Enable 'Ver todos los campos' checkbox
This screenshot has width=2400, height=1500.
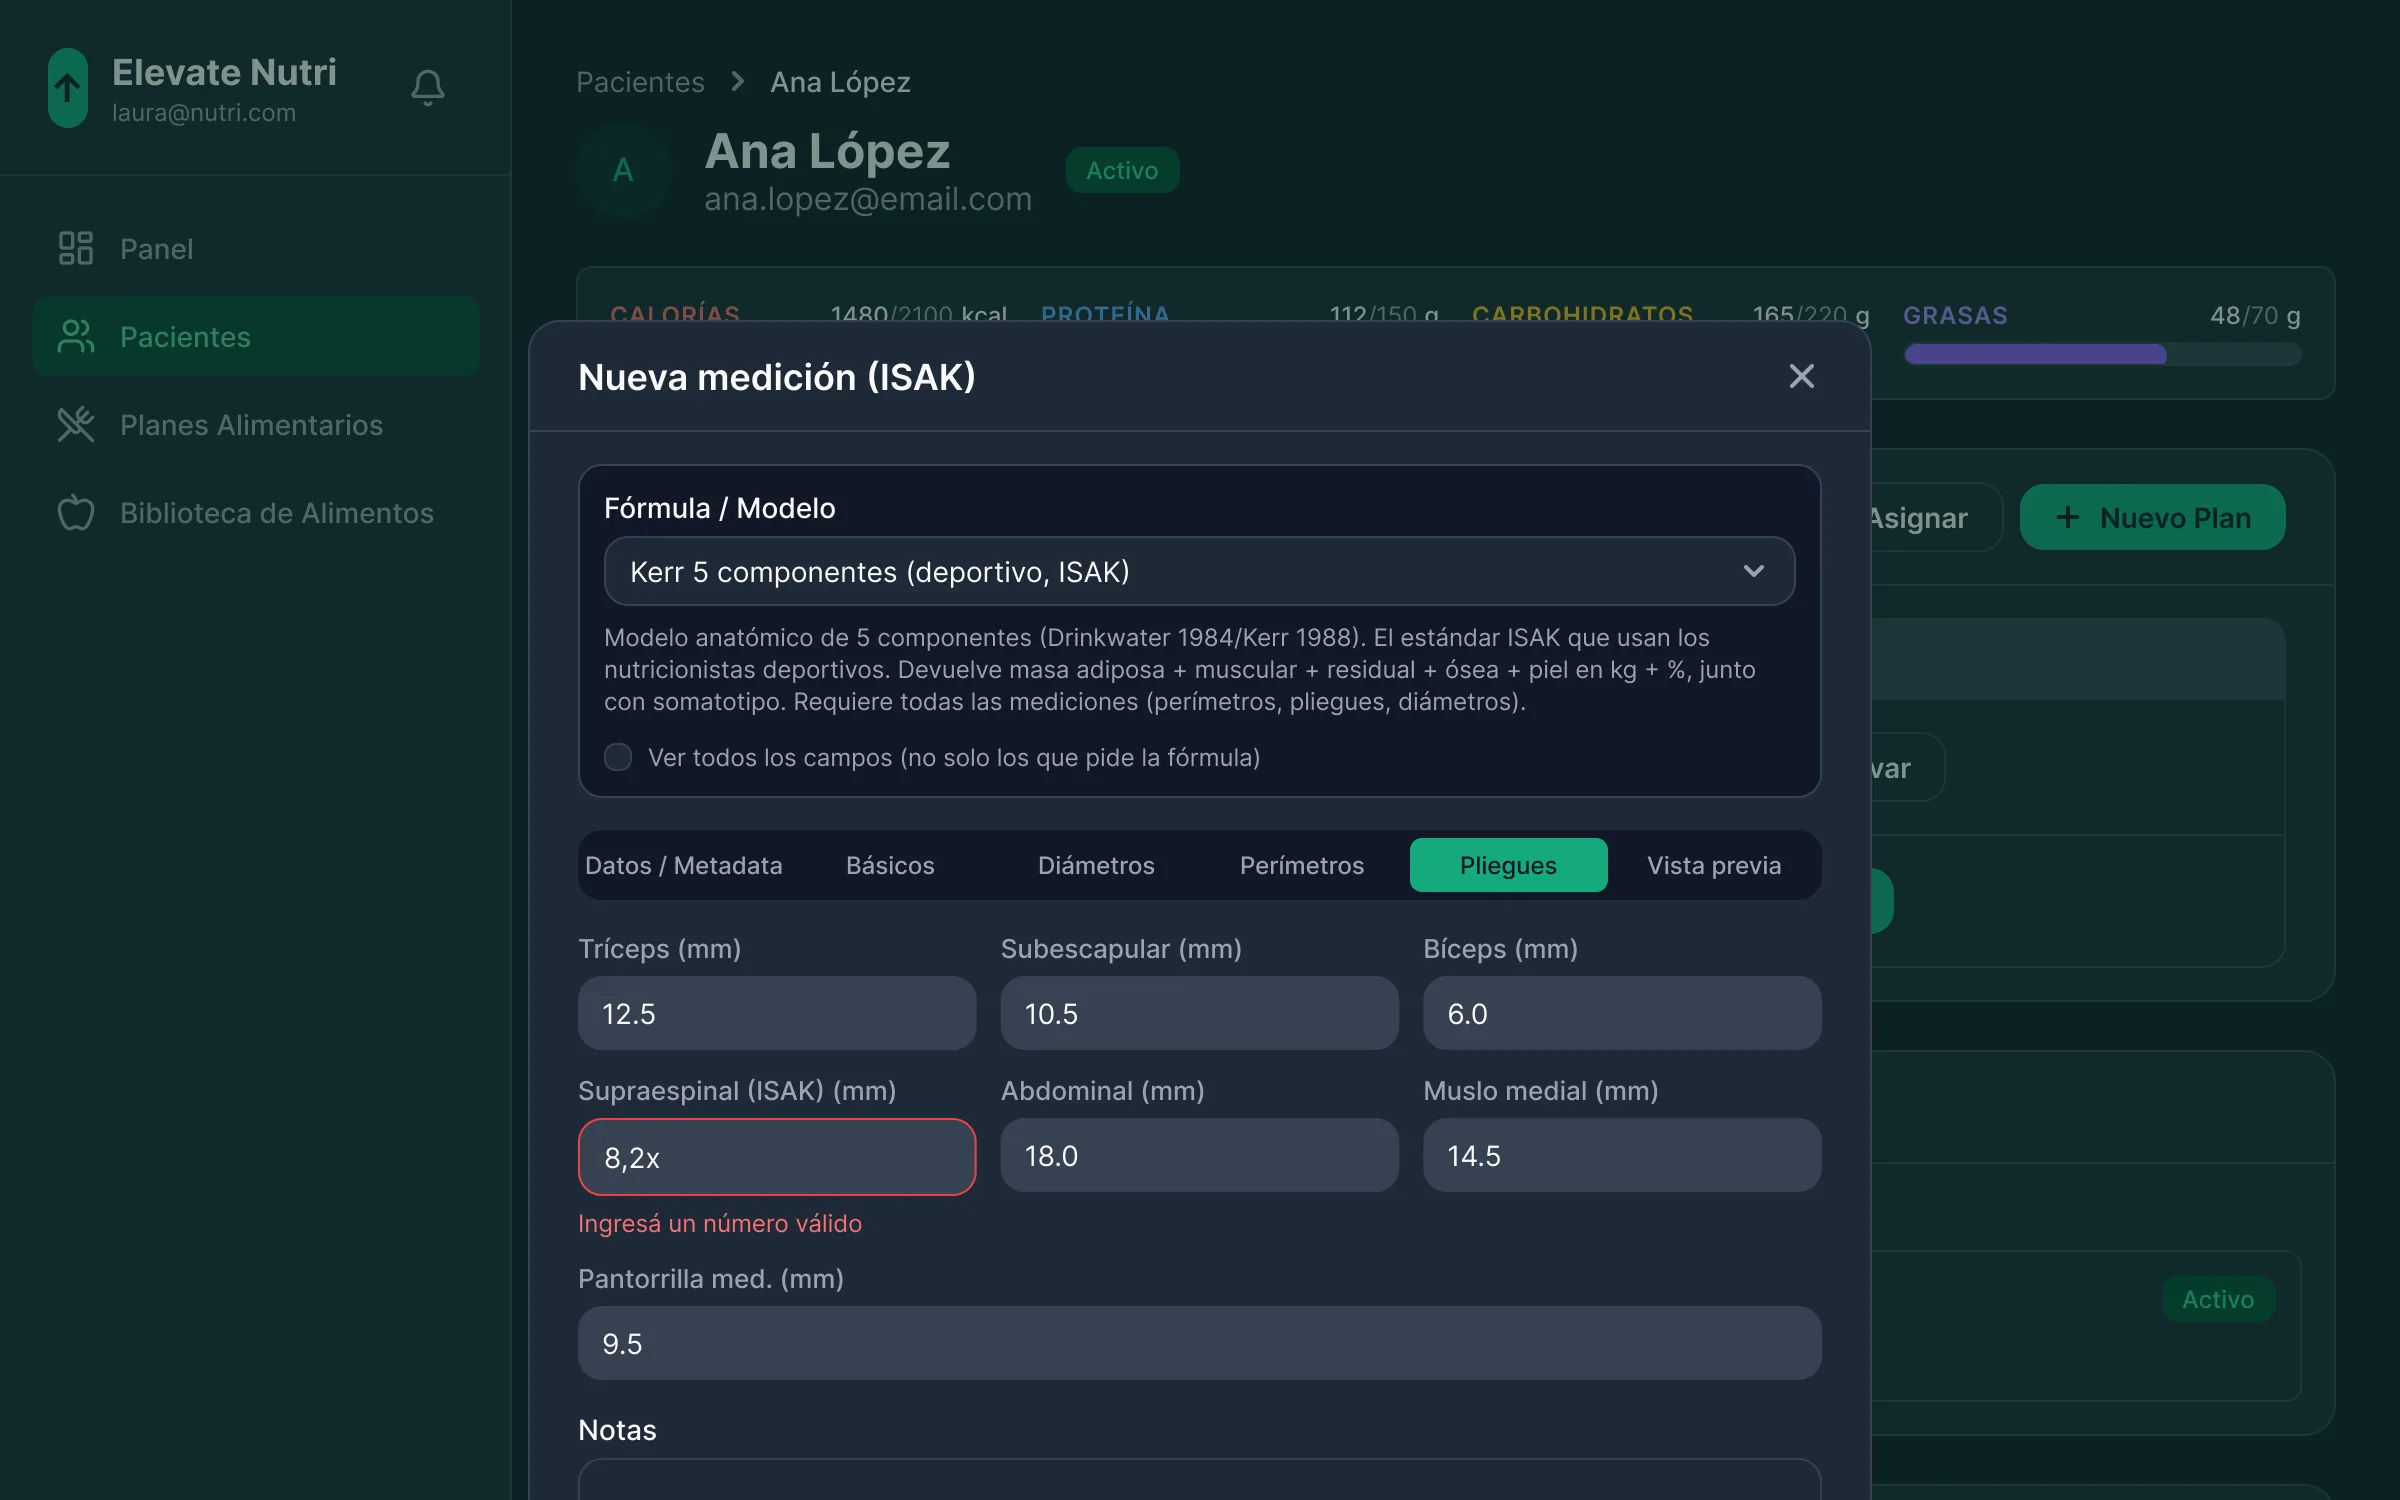(x=618, y=757)
